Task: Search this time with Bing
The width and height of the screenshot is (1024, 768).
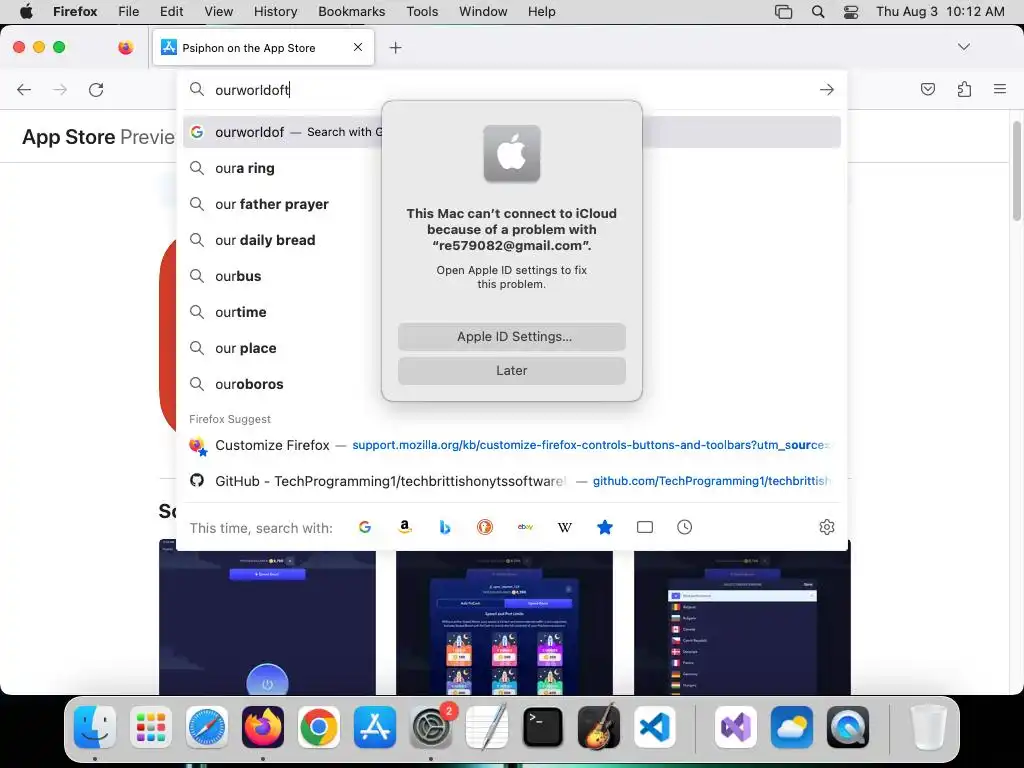Action: pyautogui.click(x=445, y=527)
